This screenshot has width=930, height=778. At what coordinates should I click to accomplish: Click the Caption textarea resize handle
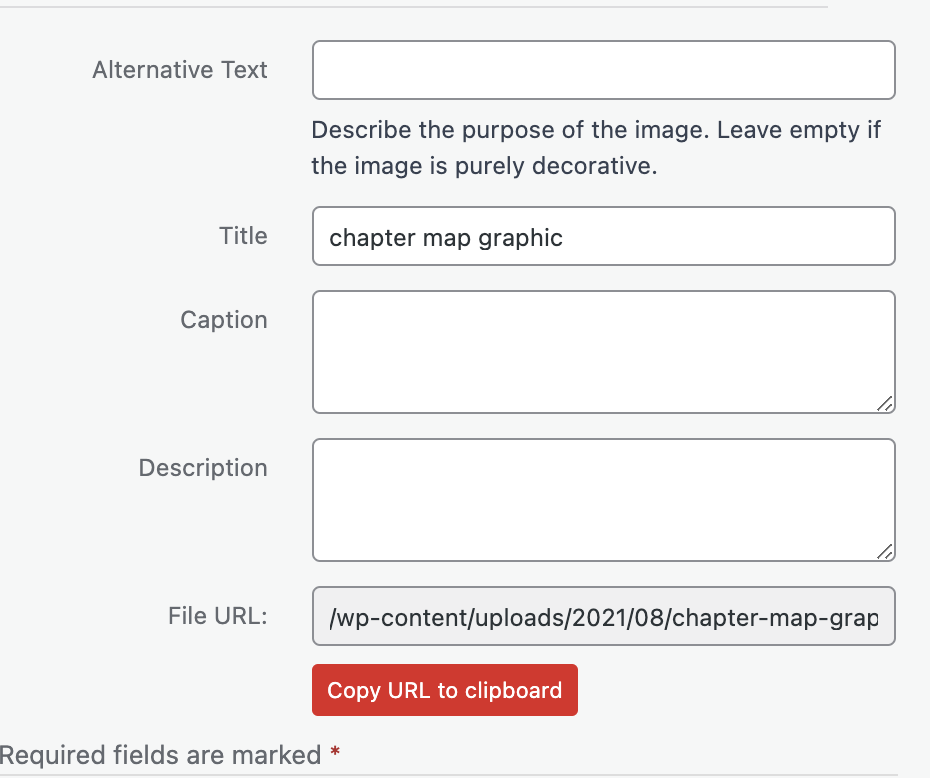pos(885,404)
